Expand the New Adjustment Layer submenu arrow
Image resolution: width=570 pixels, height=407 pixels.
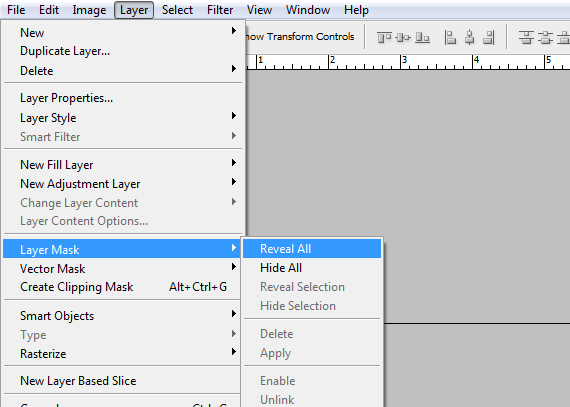[234, 181]
